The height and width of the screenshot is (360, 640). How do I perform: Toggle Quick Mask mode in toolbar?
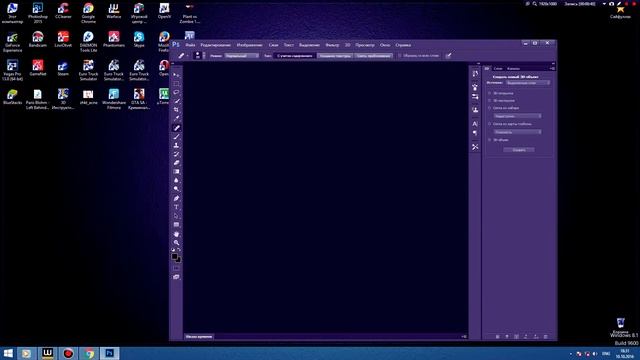pos(176,268)
